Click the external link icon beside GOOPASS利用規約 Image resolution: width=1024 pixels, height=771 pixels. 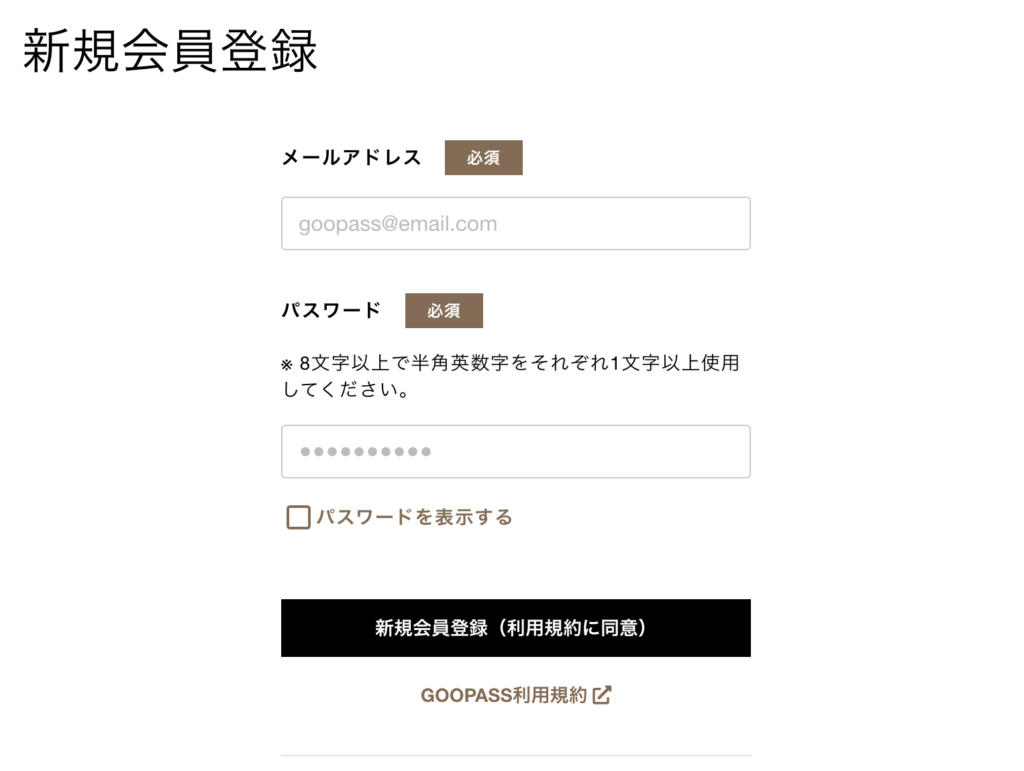(x=602, y=695)
